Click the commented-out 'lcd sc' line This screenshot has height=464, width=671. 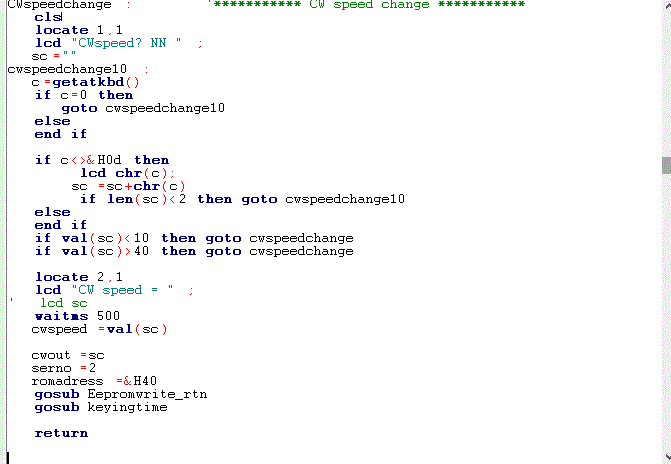point(64,303)
